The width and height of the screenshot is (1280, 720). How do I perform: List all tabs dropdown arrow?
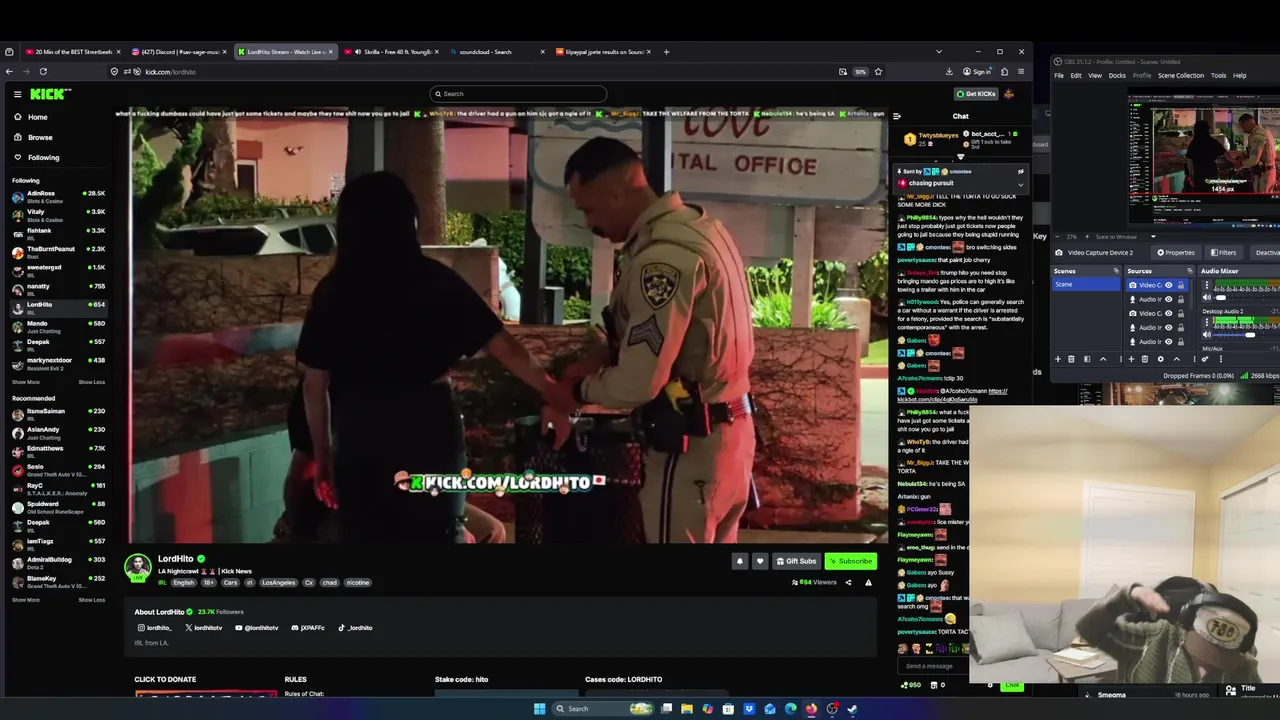[x=938, y=52]
